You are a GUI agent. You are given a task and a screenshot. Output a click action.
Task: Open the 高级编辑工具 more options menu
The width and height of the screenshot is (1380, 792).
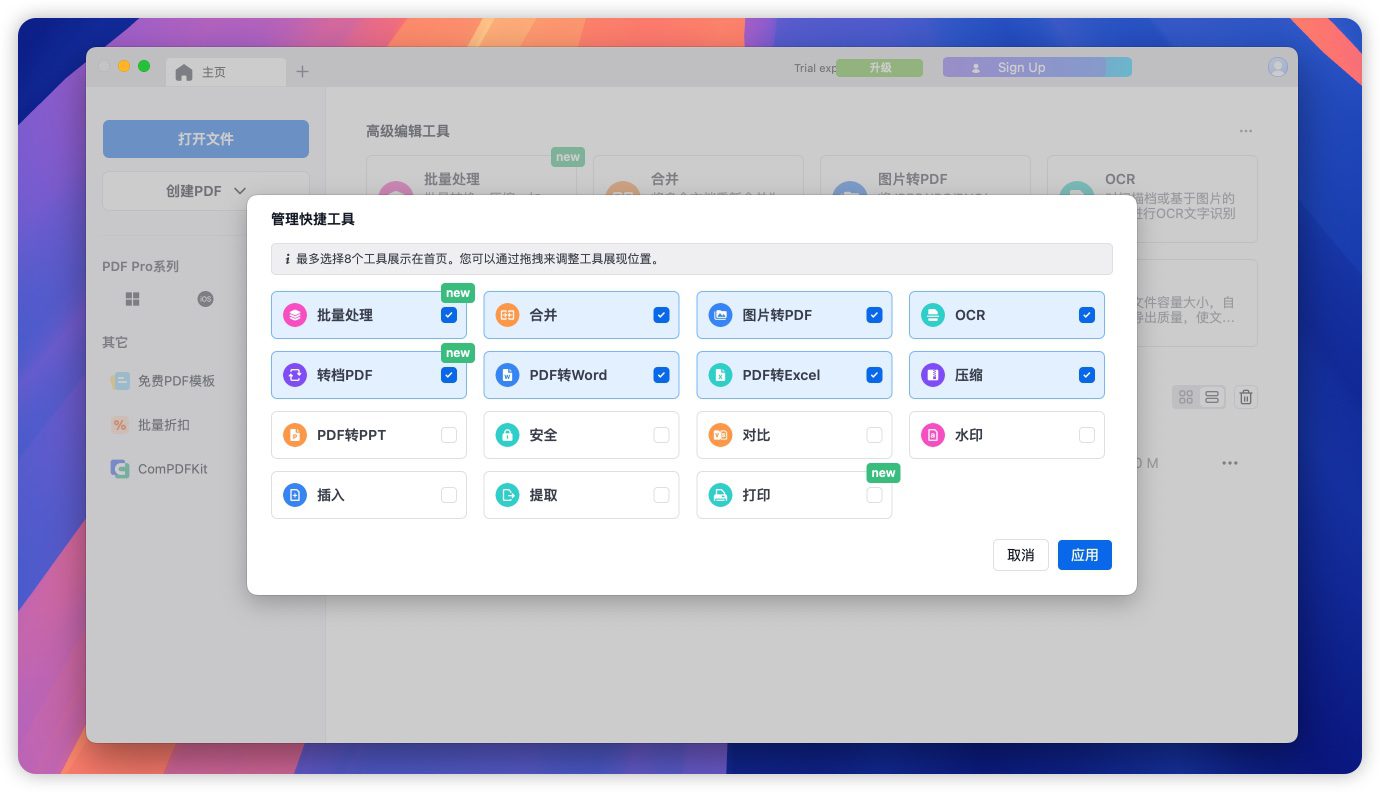coord(1245,131)
